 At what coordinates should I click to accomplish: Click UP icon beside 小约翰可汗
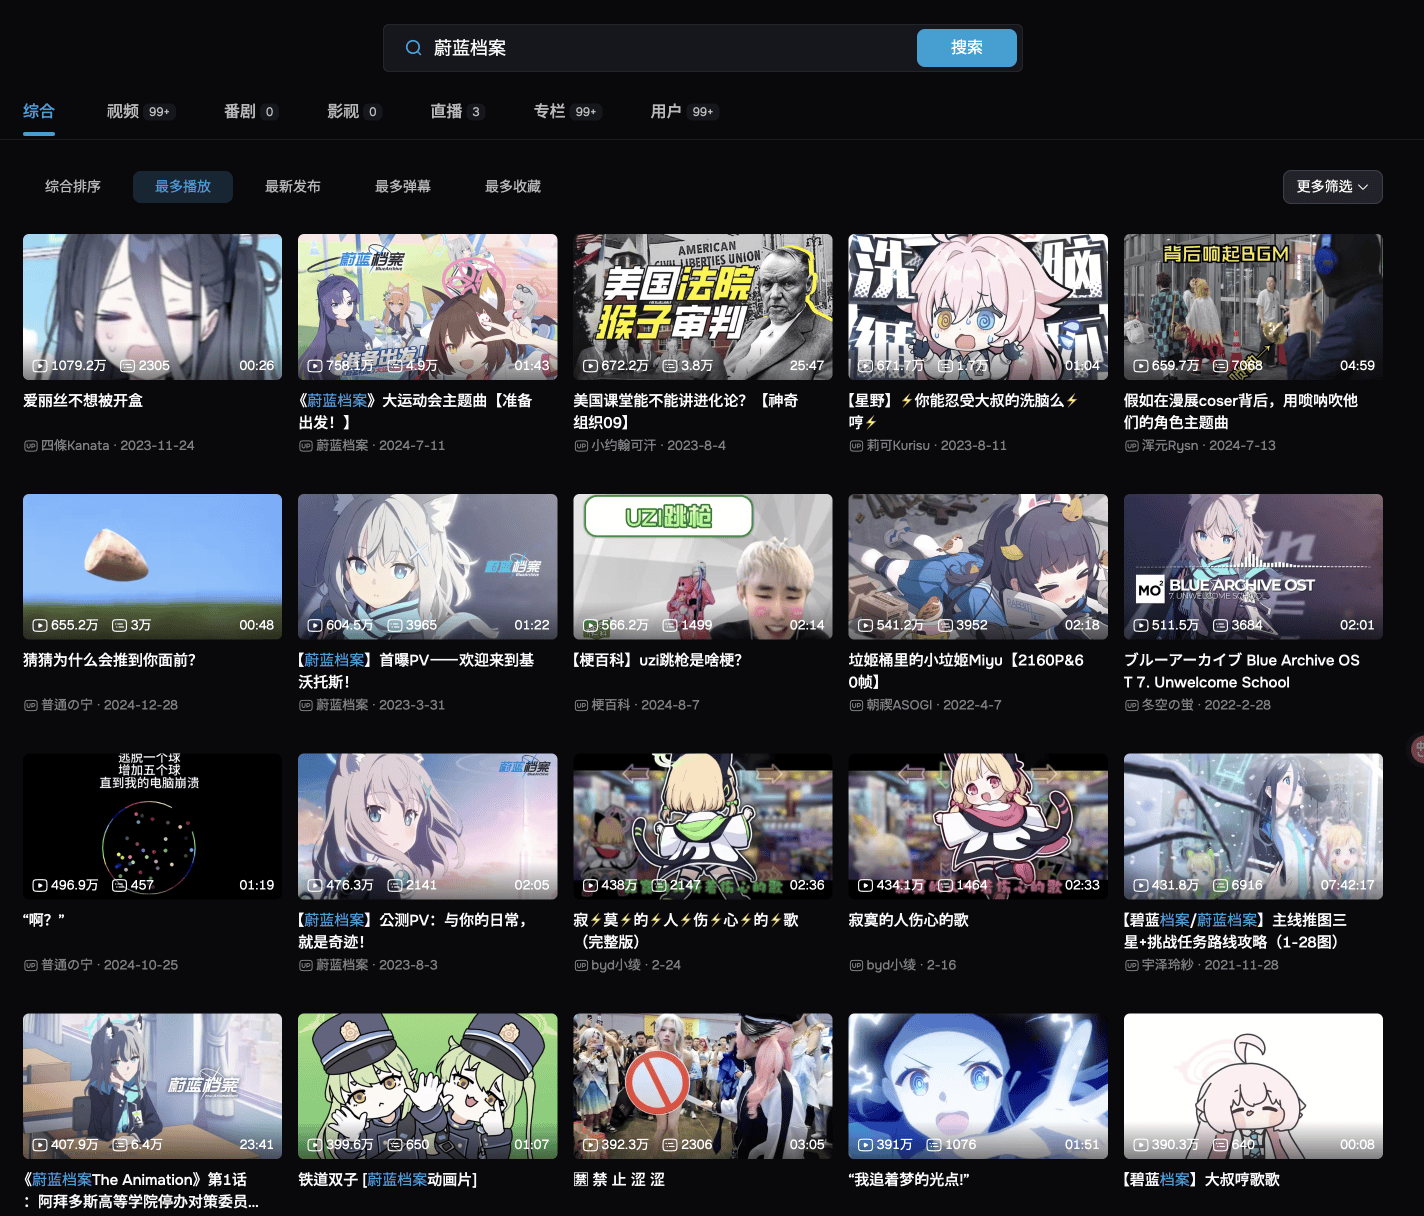point(581,446)
